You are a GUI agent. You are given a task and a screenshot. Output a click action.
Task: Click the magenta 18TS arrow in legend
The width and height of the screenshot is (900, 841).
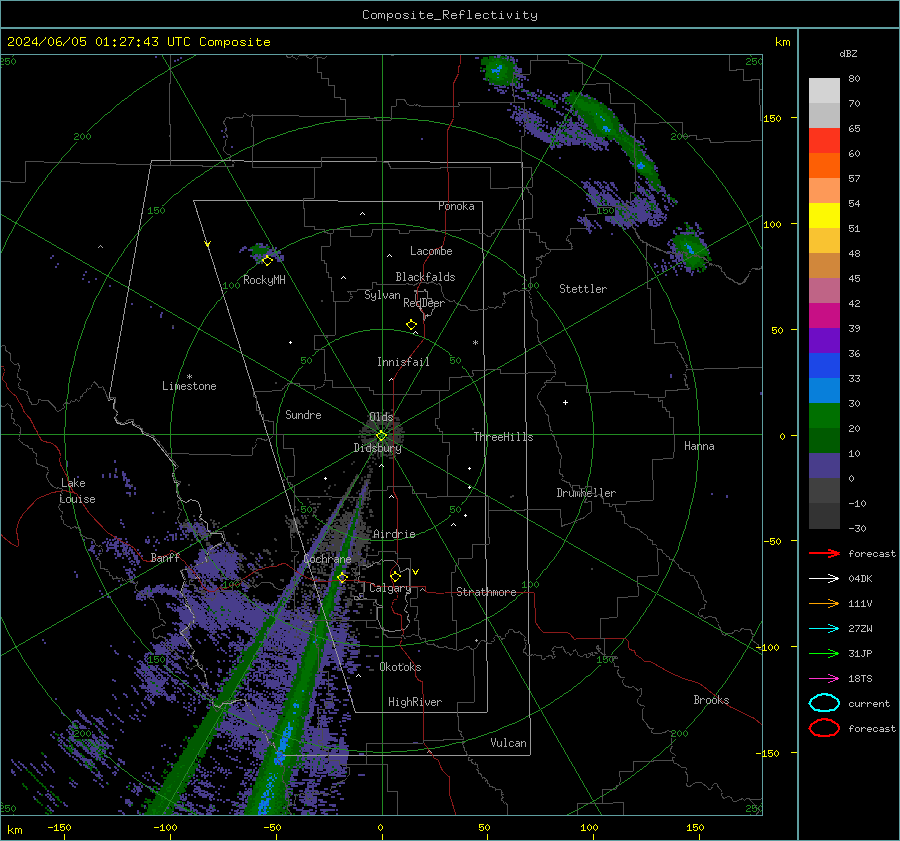pyautogui.click(x=824, y=679)
